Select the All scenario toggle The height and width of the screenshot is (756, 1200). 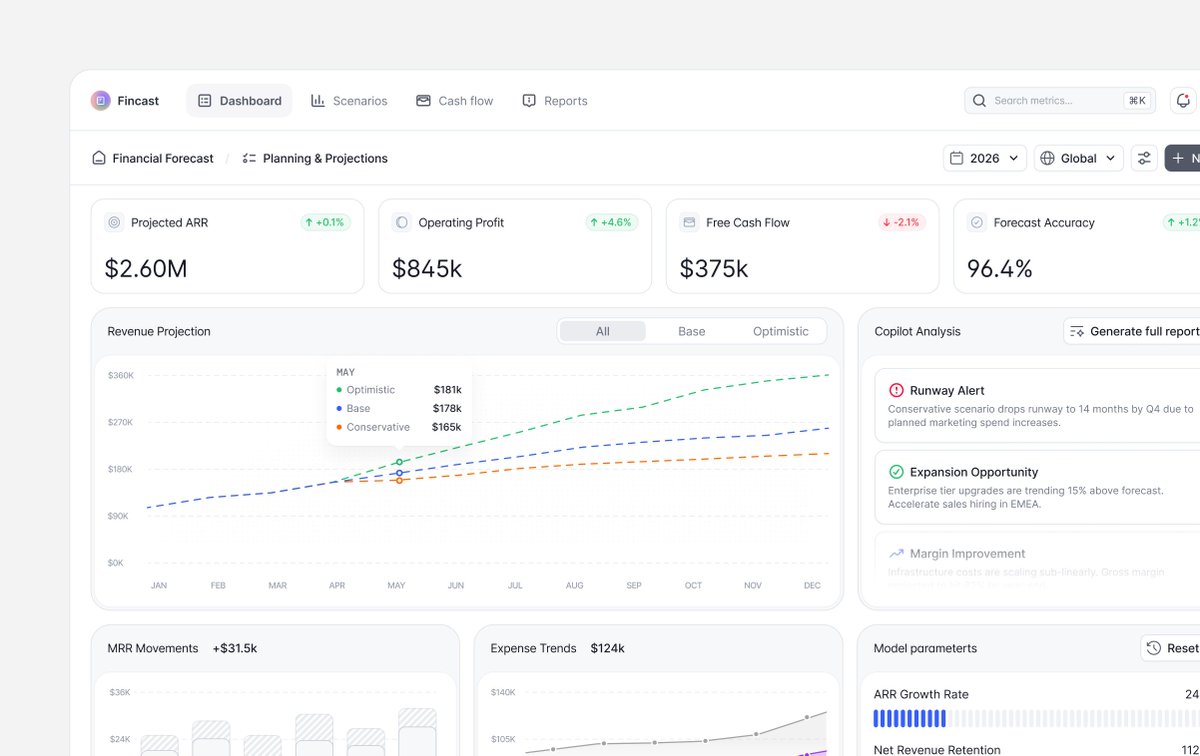(x=602, y=331)
